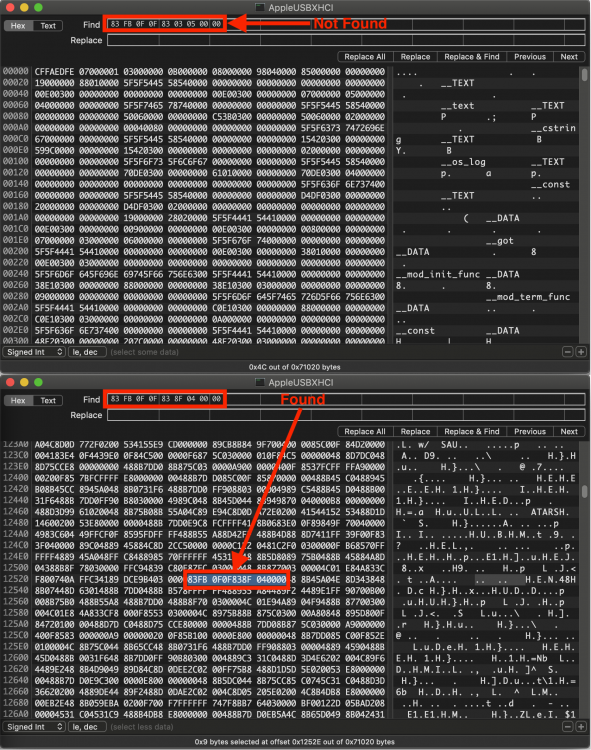Image resolution: width=591 pixels, height=750 pixels.
Task: Open le, dec format selector, top window
Action: (x=87, y=352)
